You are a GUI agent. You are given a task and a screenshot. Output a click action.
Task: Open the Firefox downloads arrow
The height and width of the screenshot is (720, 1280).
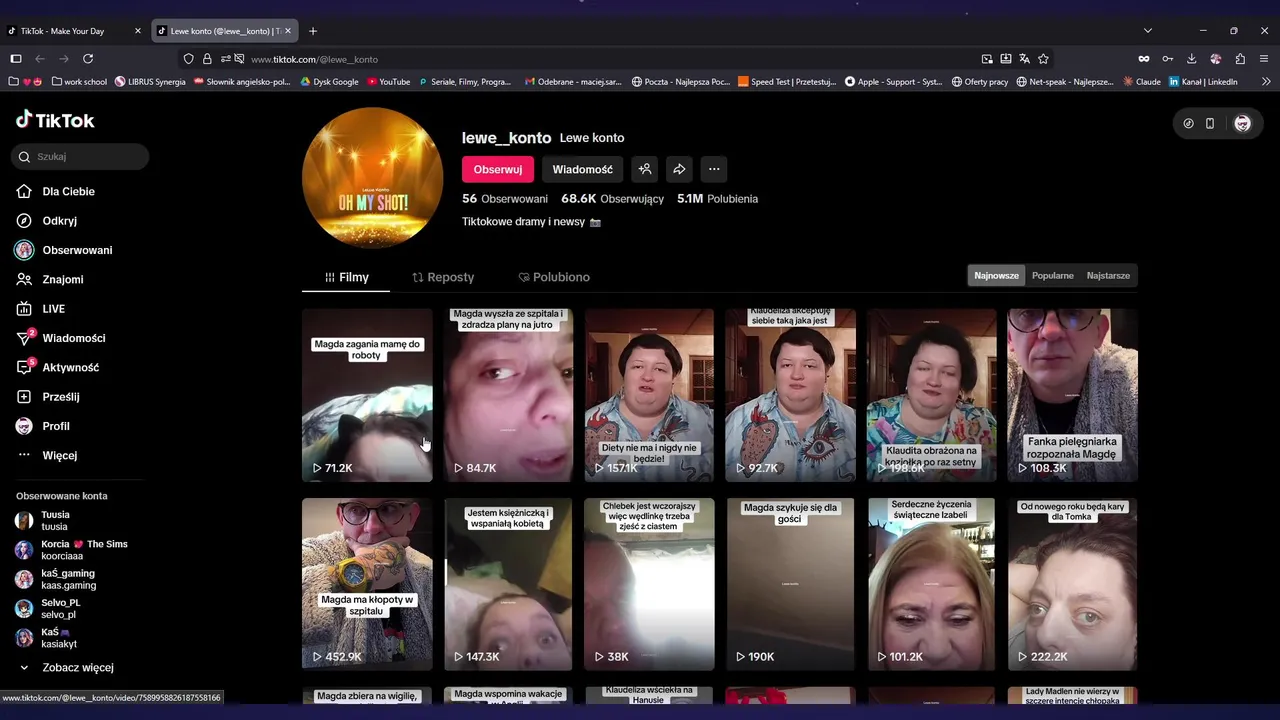(x=1191, y=59)
